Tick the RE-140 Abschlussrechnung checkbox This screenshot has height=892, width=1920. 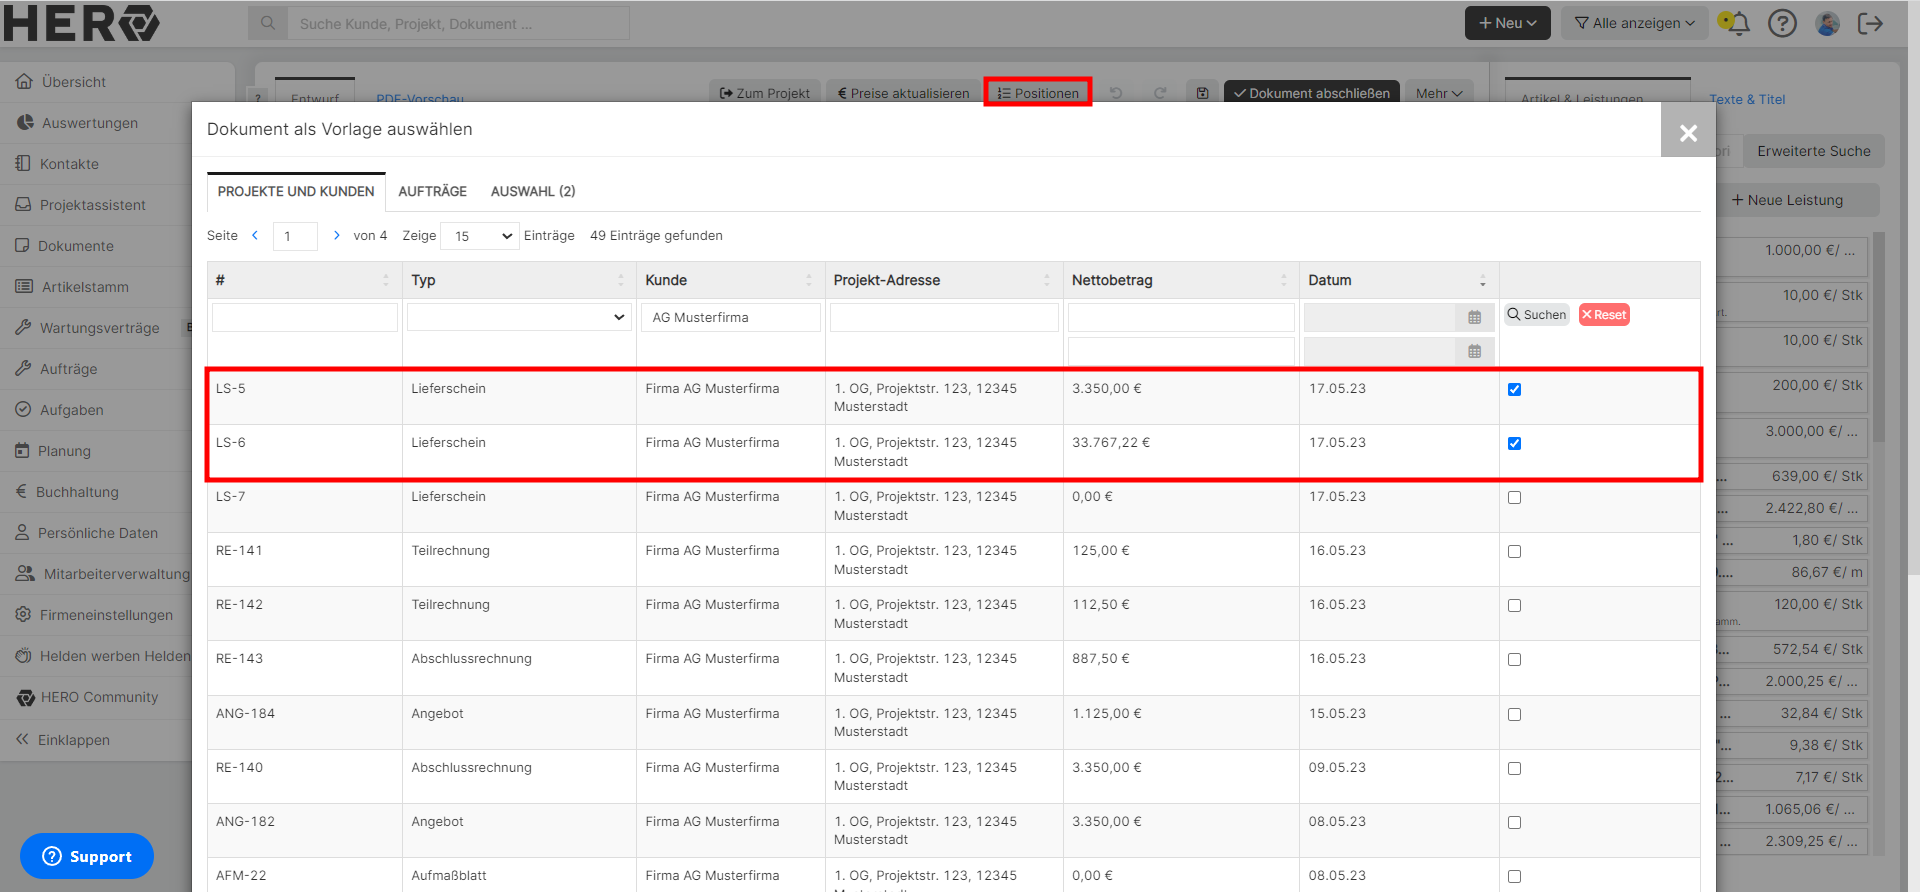coord(1514,768)
